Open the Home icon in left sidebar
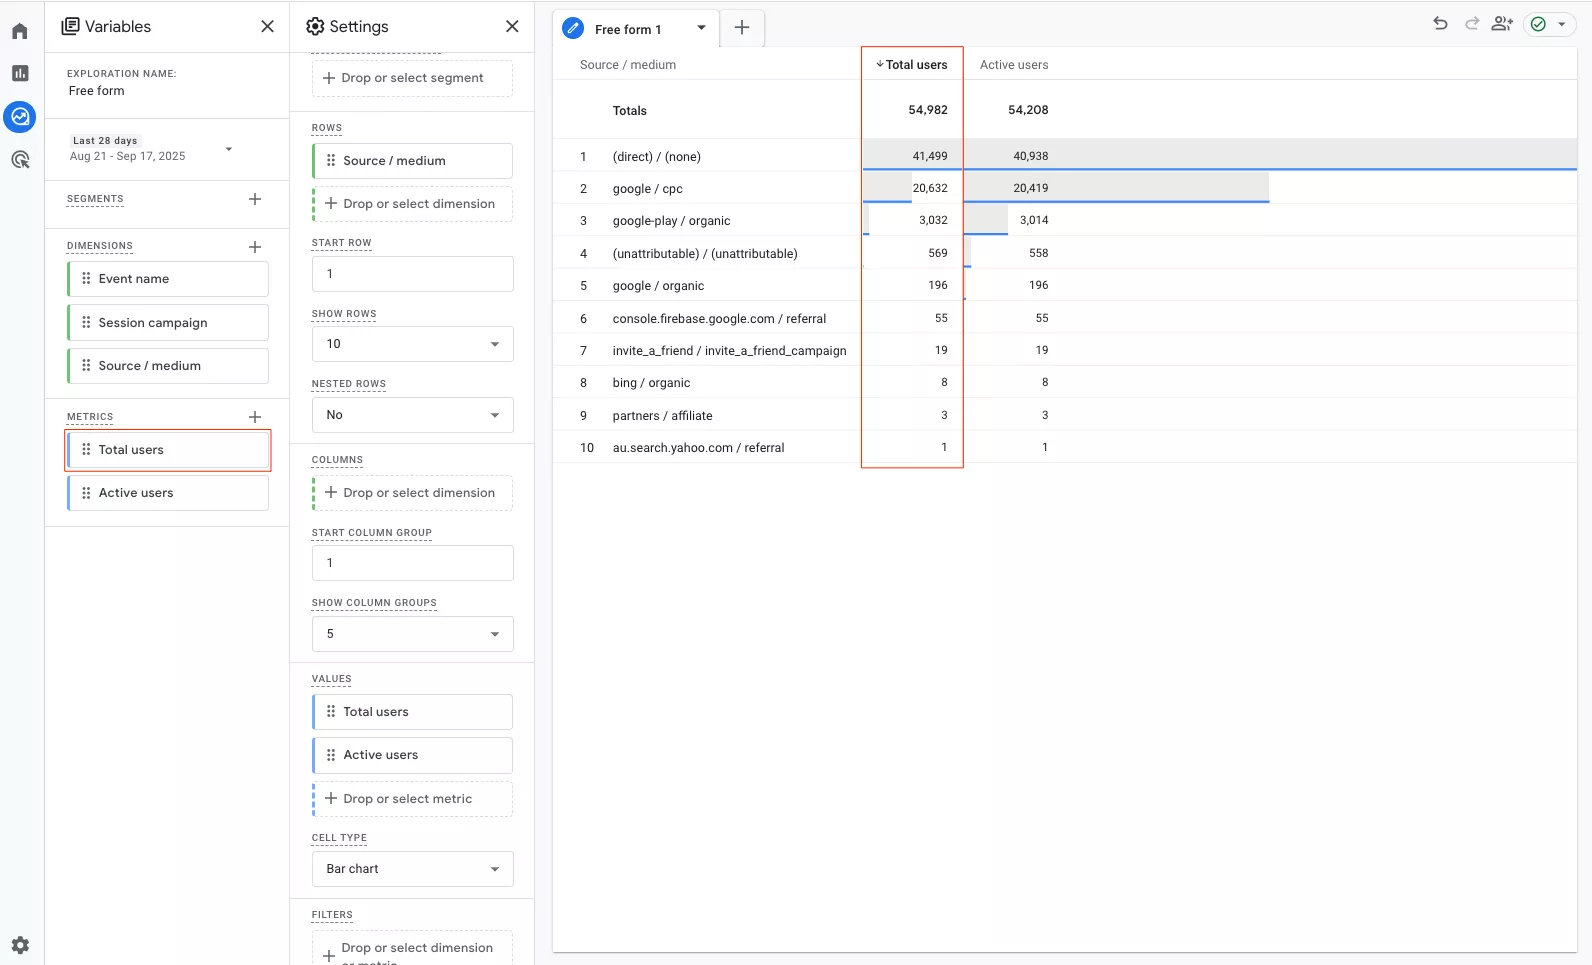This screenshot has width=1592, height=965. 20,32
